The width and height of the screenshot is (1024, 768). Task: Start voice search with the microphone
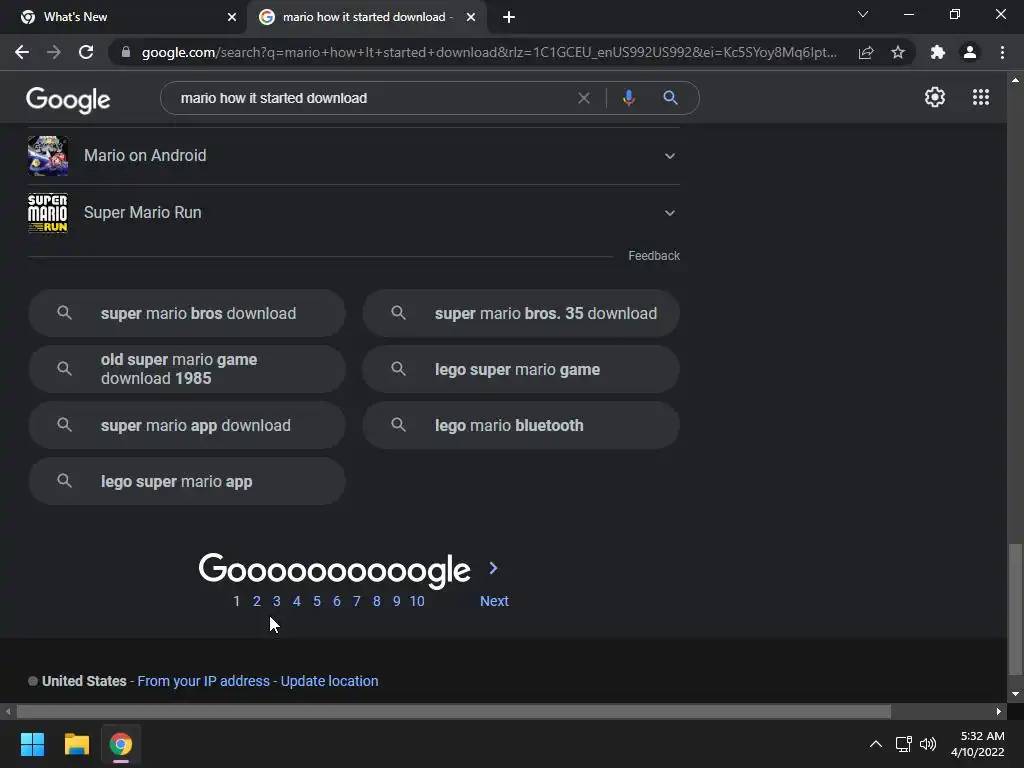pos(628,98)
